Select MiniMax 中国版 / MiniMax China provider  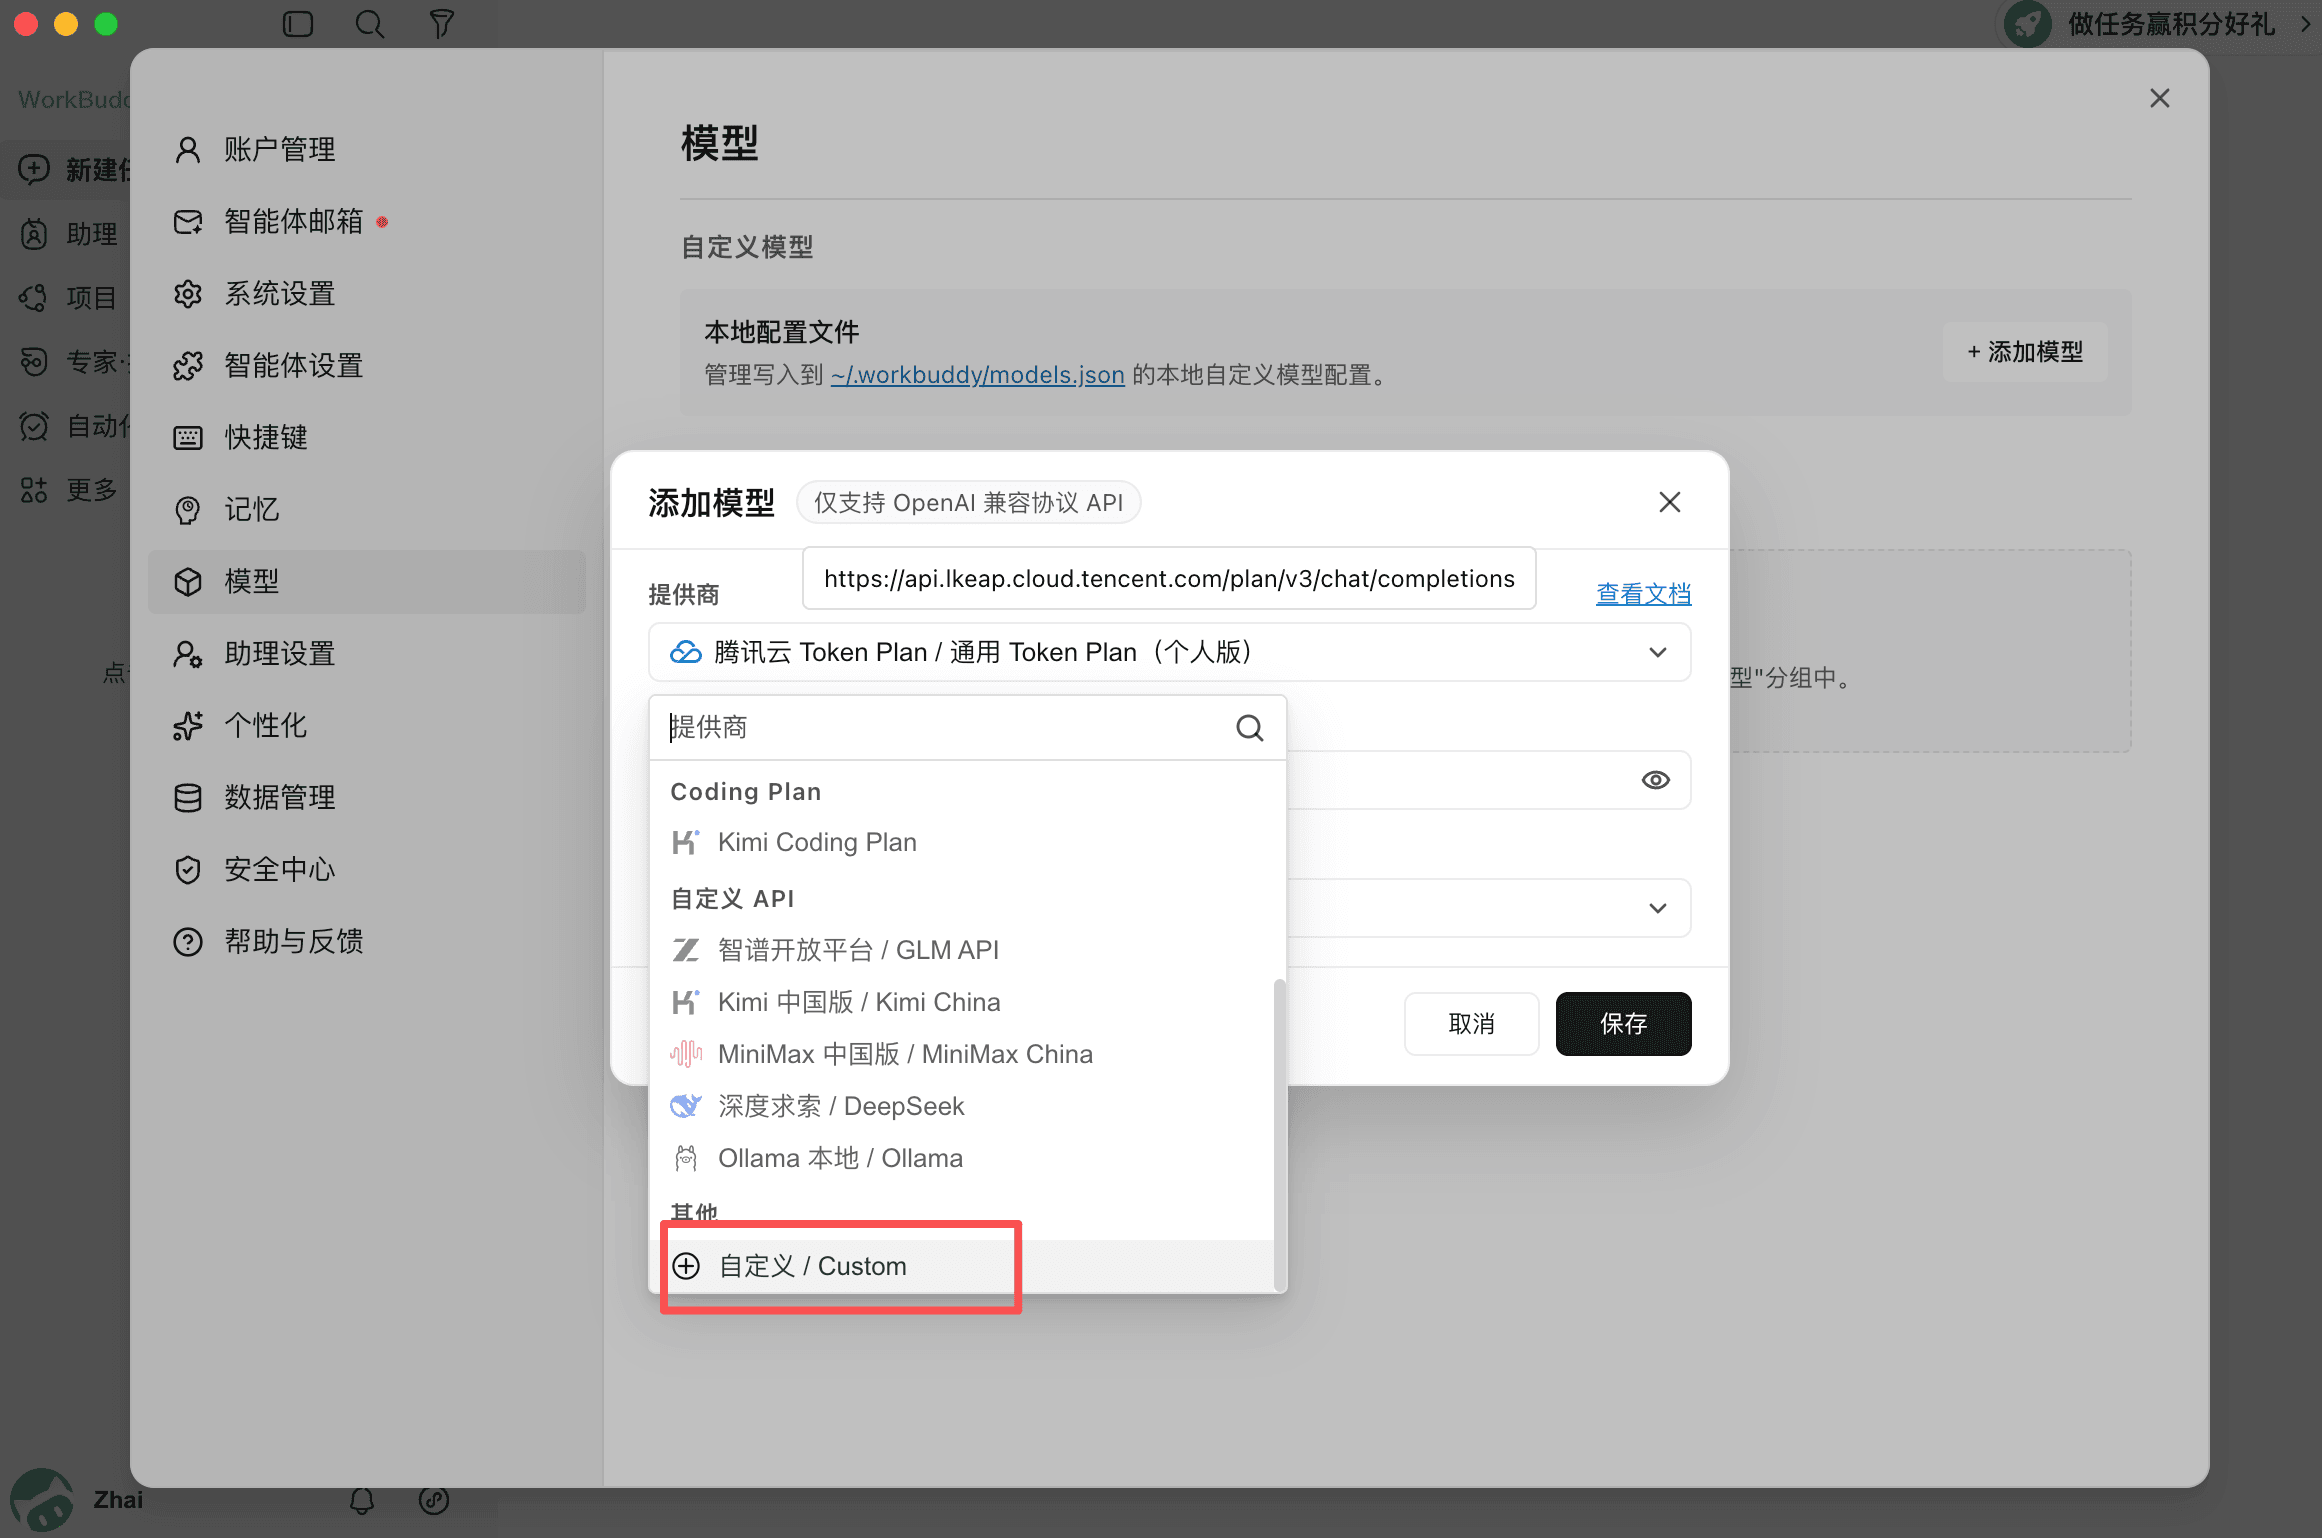pyautogui.click(x=962, y=1054)
